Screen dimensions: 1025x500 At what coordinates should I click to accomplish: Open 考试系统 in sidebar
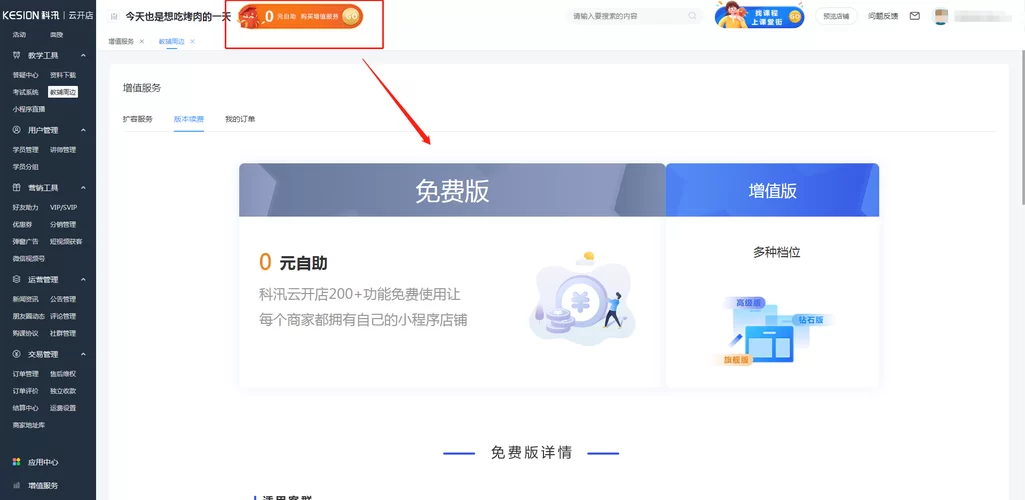click(25, 92)
